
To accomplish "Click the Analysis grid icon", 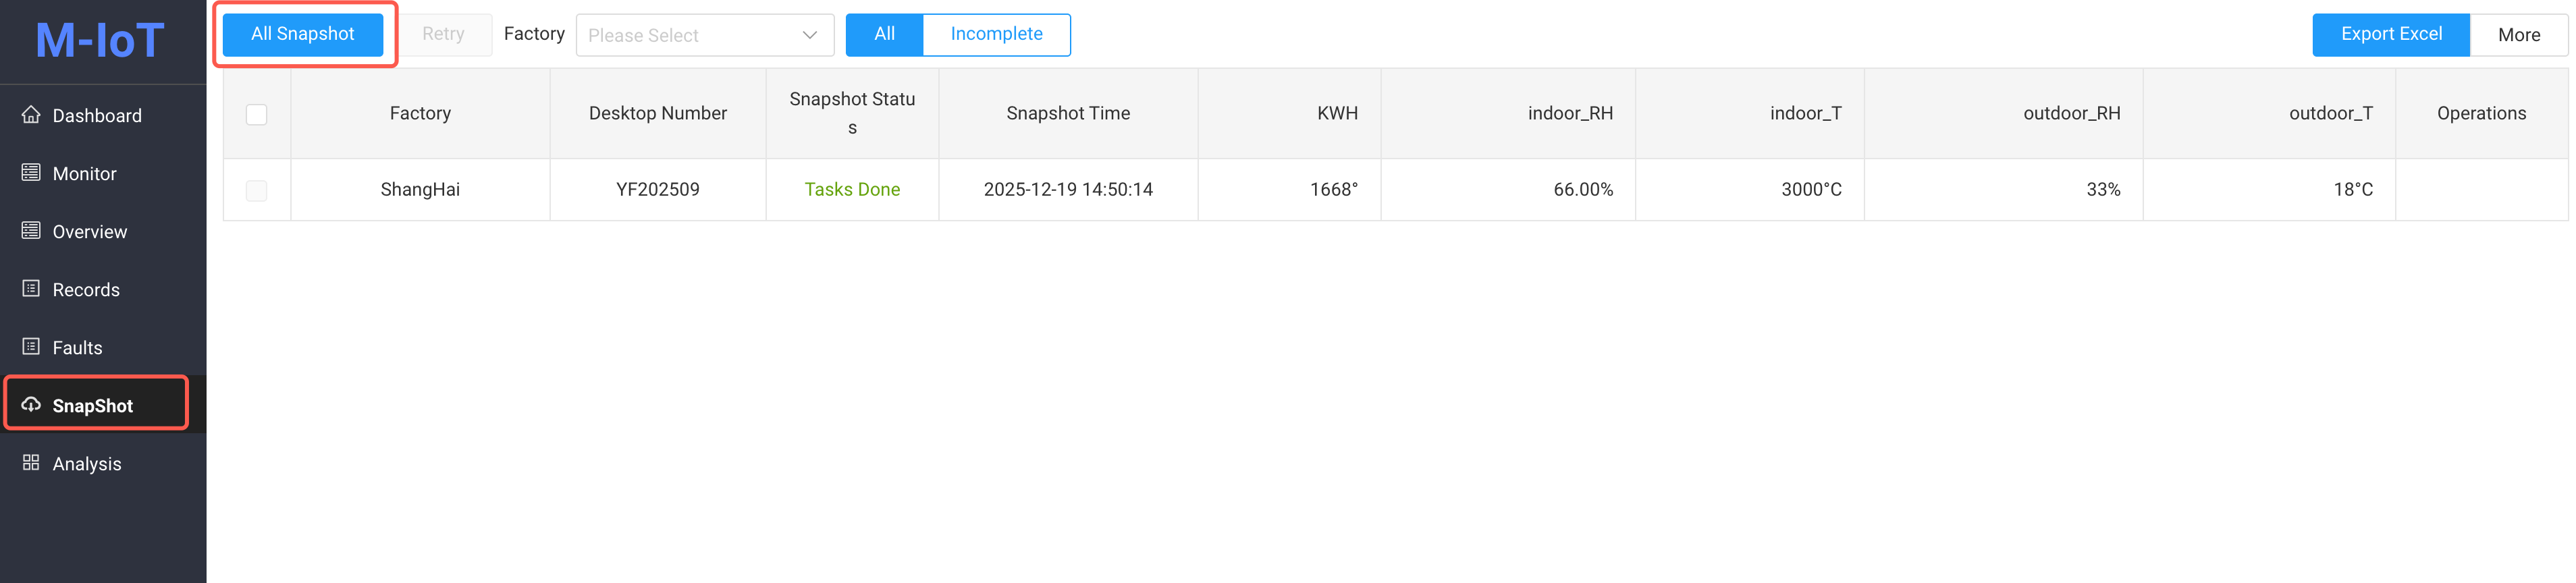I will point(31,463).
